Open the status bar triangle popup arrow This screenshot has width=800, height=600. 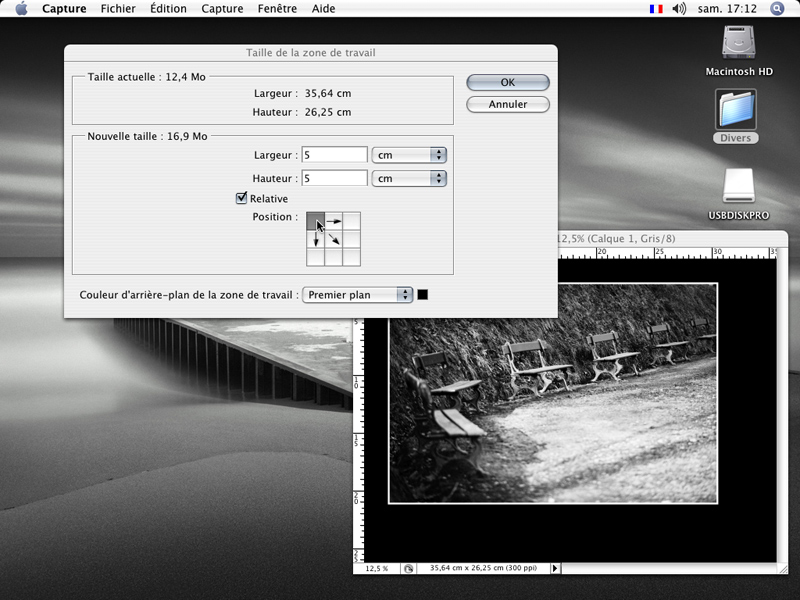(555, 568)
